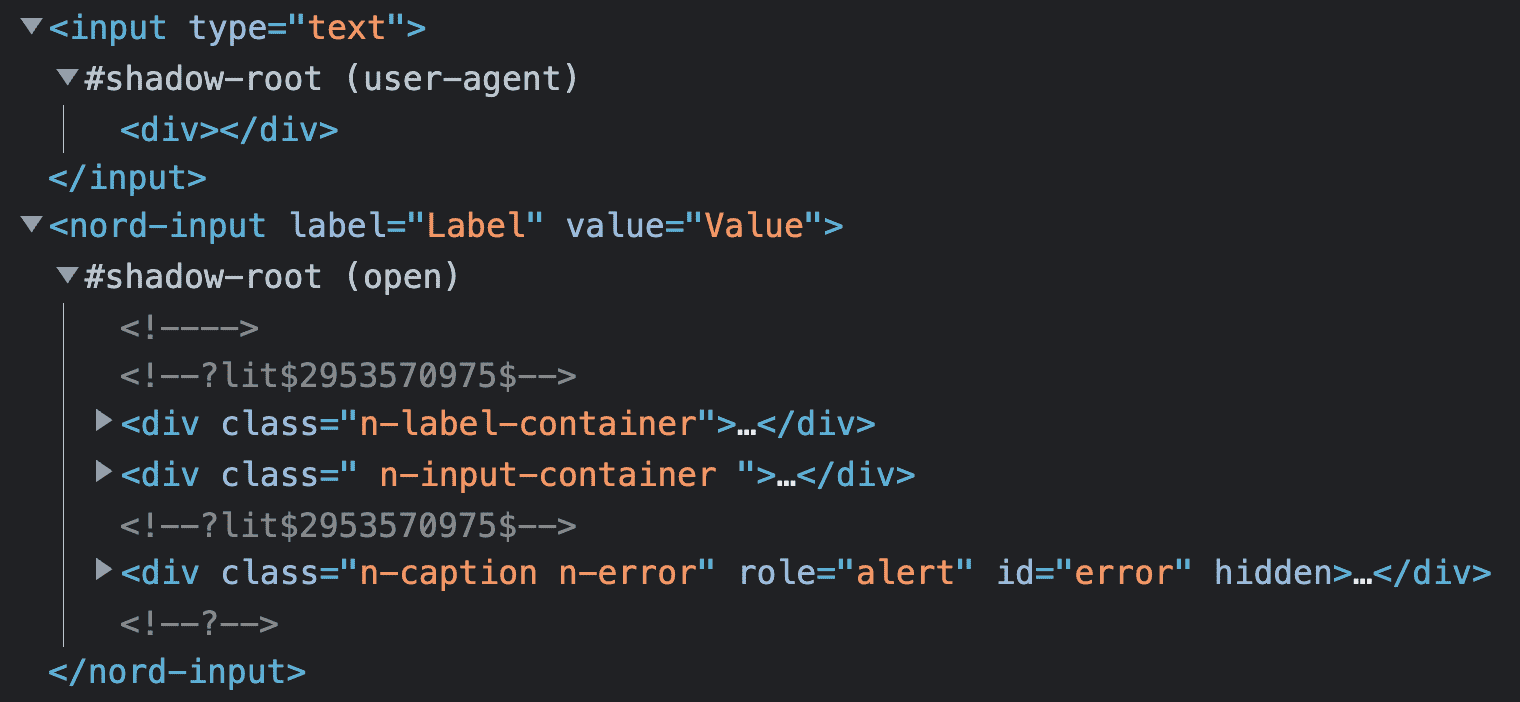Screen dimensions: 1520x702
Task: Expand the n-input-container div
Action: point(103,471)
